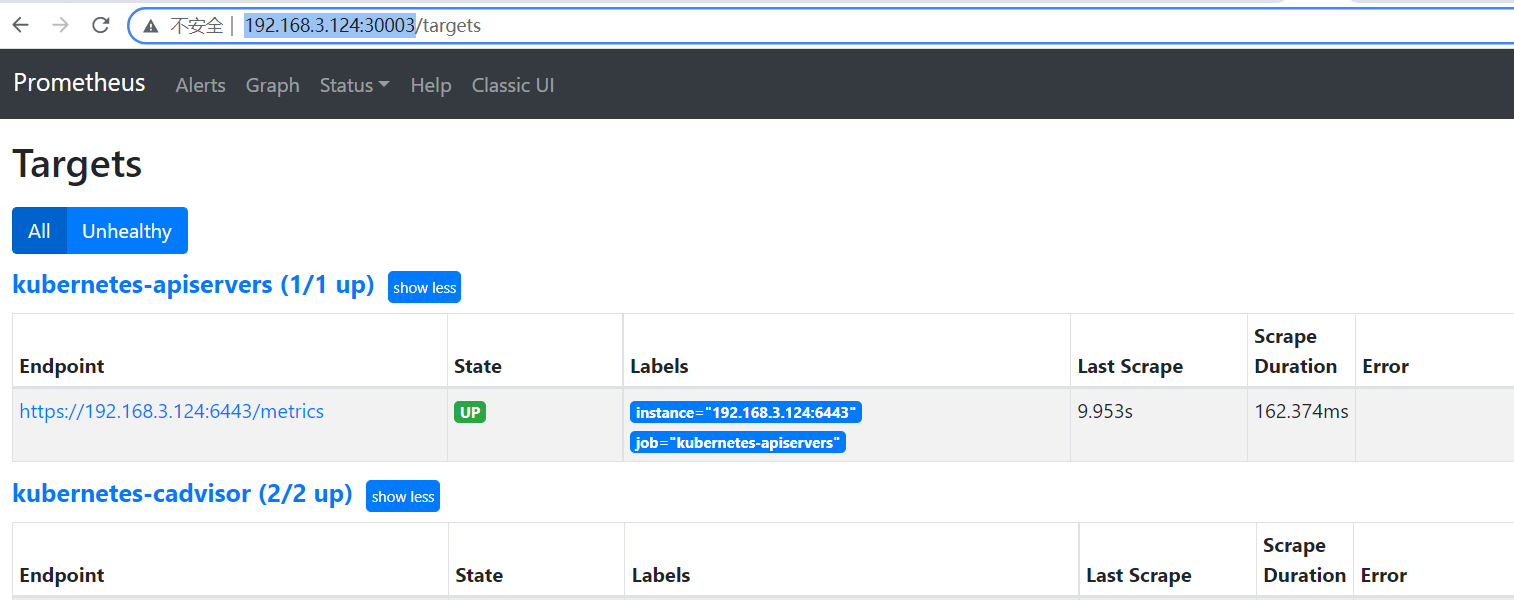Click Last Scrape header in cadvisor table
The height and width of the screenshot is (600, 1514).
point(1139,575)
